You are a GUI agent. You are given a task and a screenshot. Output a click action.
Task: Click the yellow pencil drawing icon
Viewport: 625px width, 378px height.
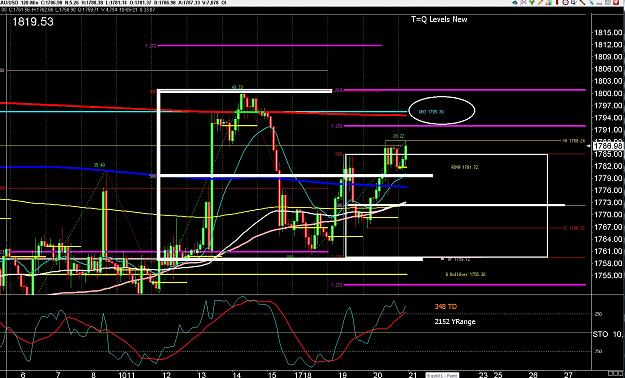pos(540,2)
